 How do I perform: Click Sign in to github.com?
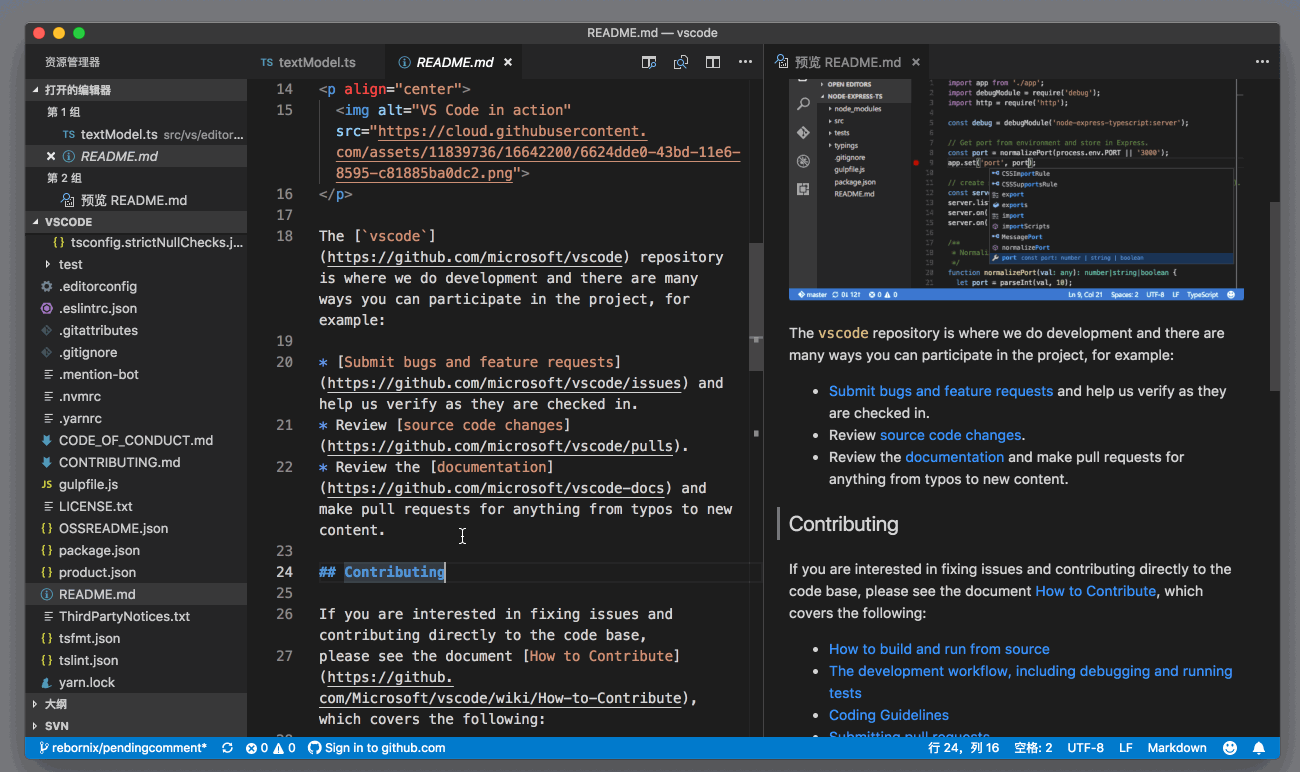(x=376, y=748)
